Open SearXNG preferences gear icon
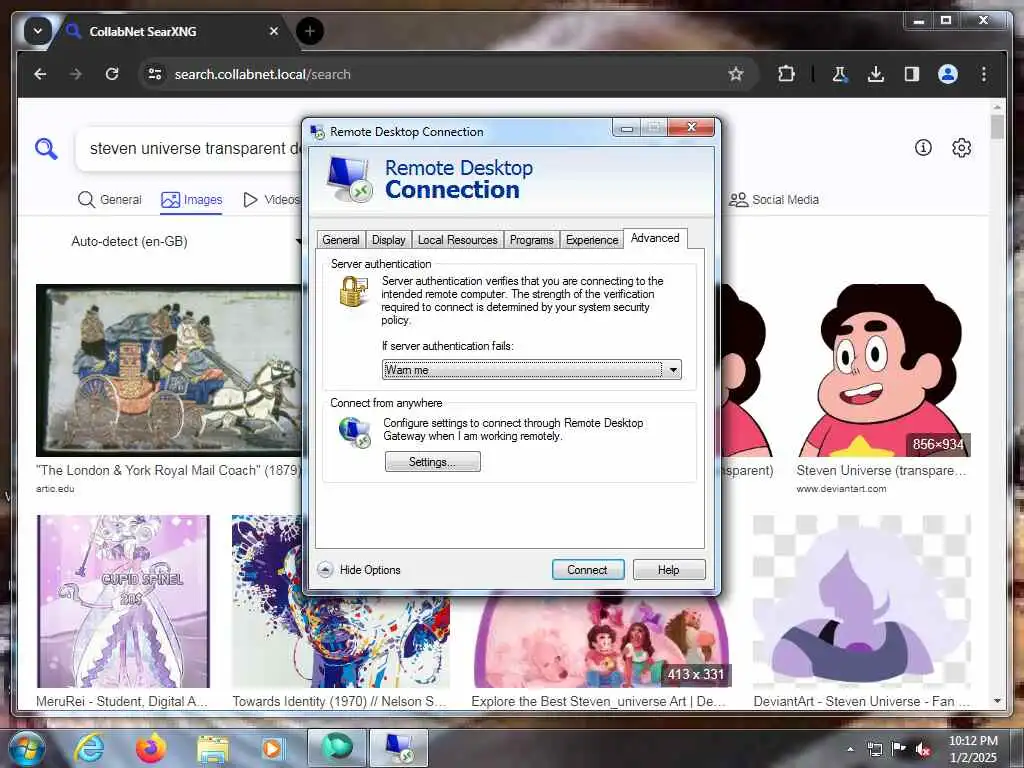Viewport: 1024px width, 768px height. pos(961,148)
